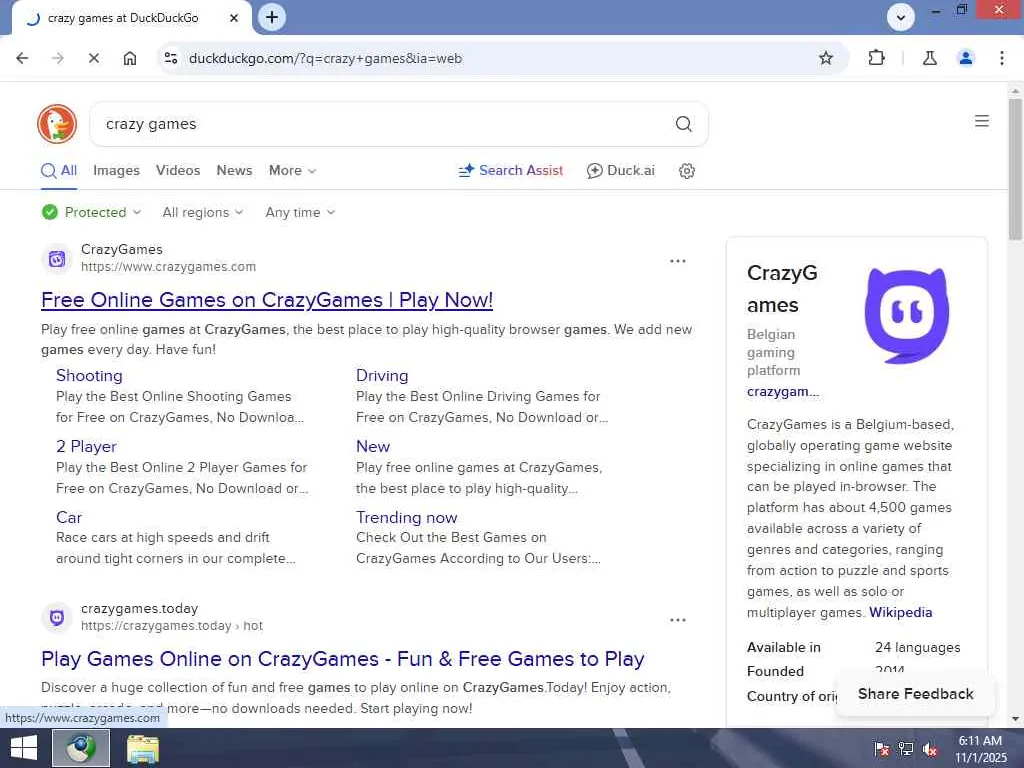Expand the More search categories menu
The height and width of the screenshot is (768, 1024).
[292, 170]
